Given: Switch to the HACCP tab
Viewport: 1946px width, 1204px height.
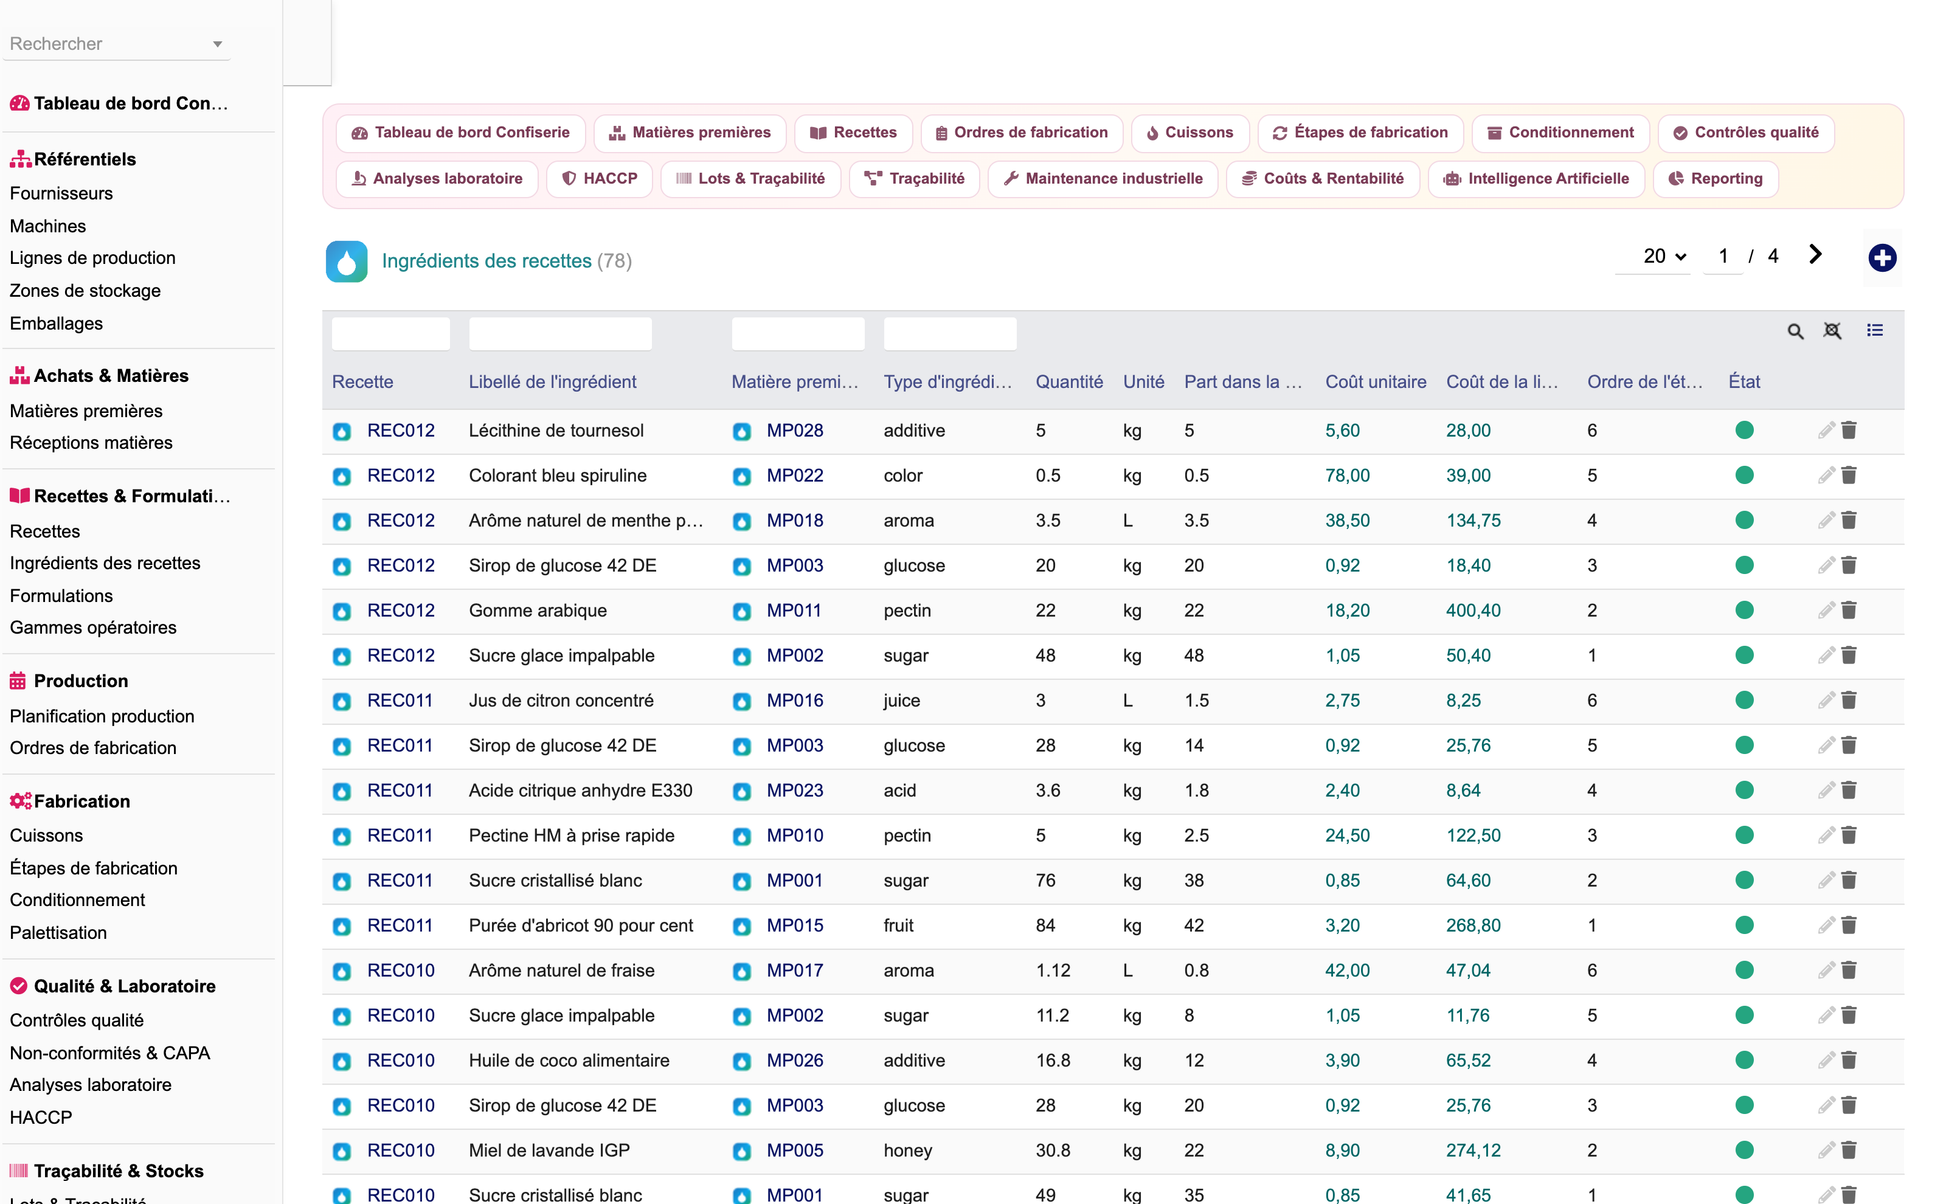Looking at the screenshot, I should (599, 179).
